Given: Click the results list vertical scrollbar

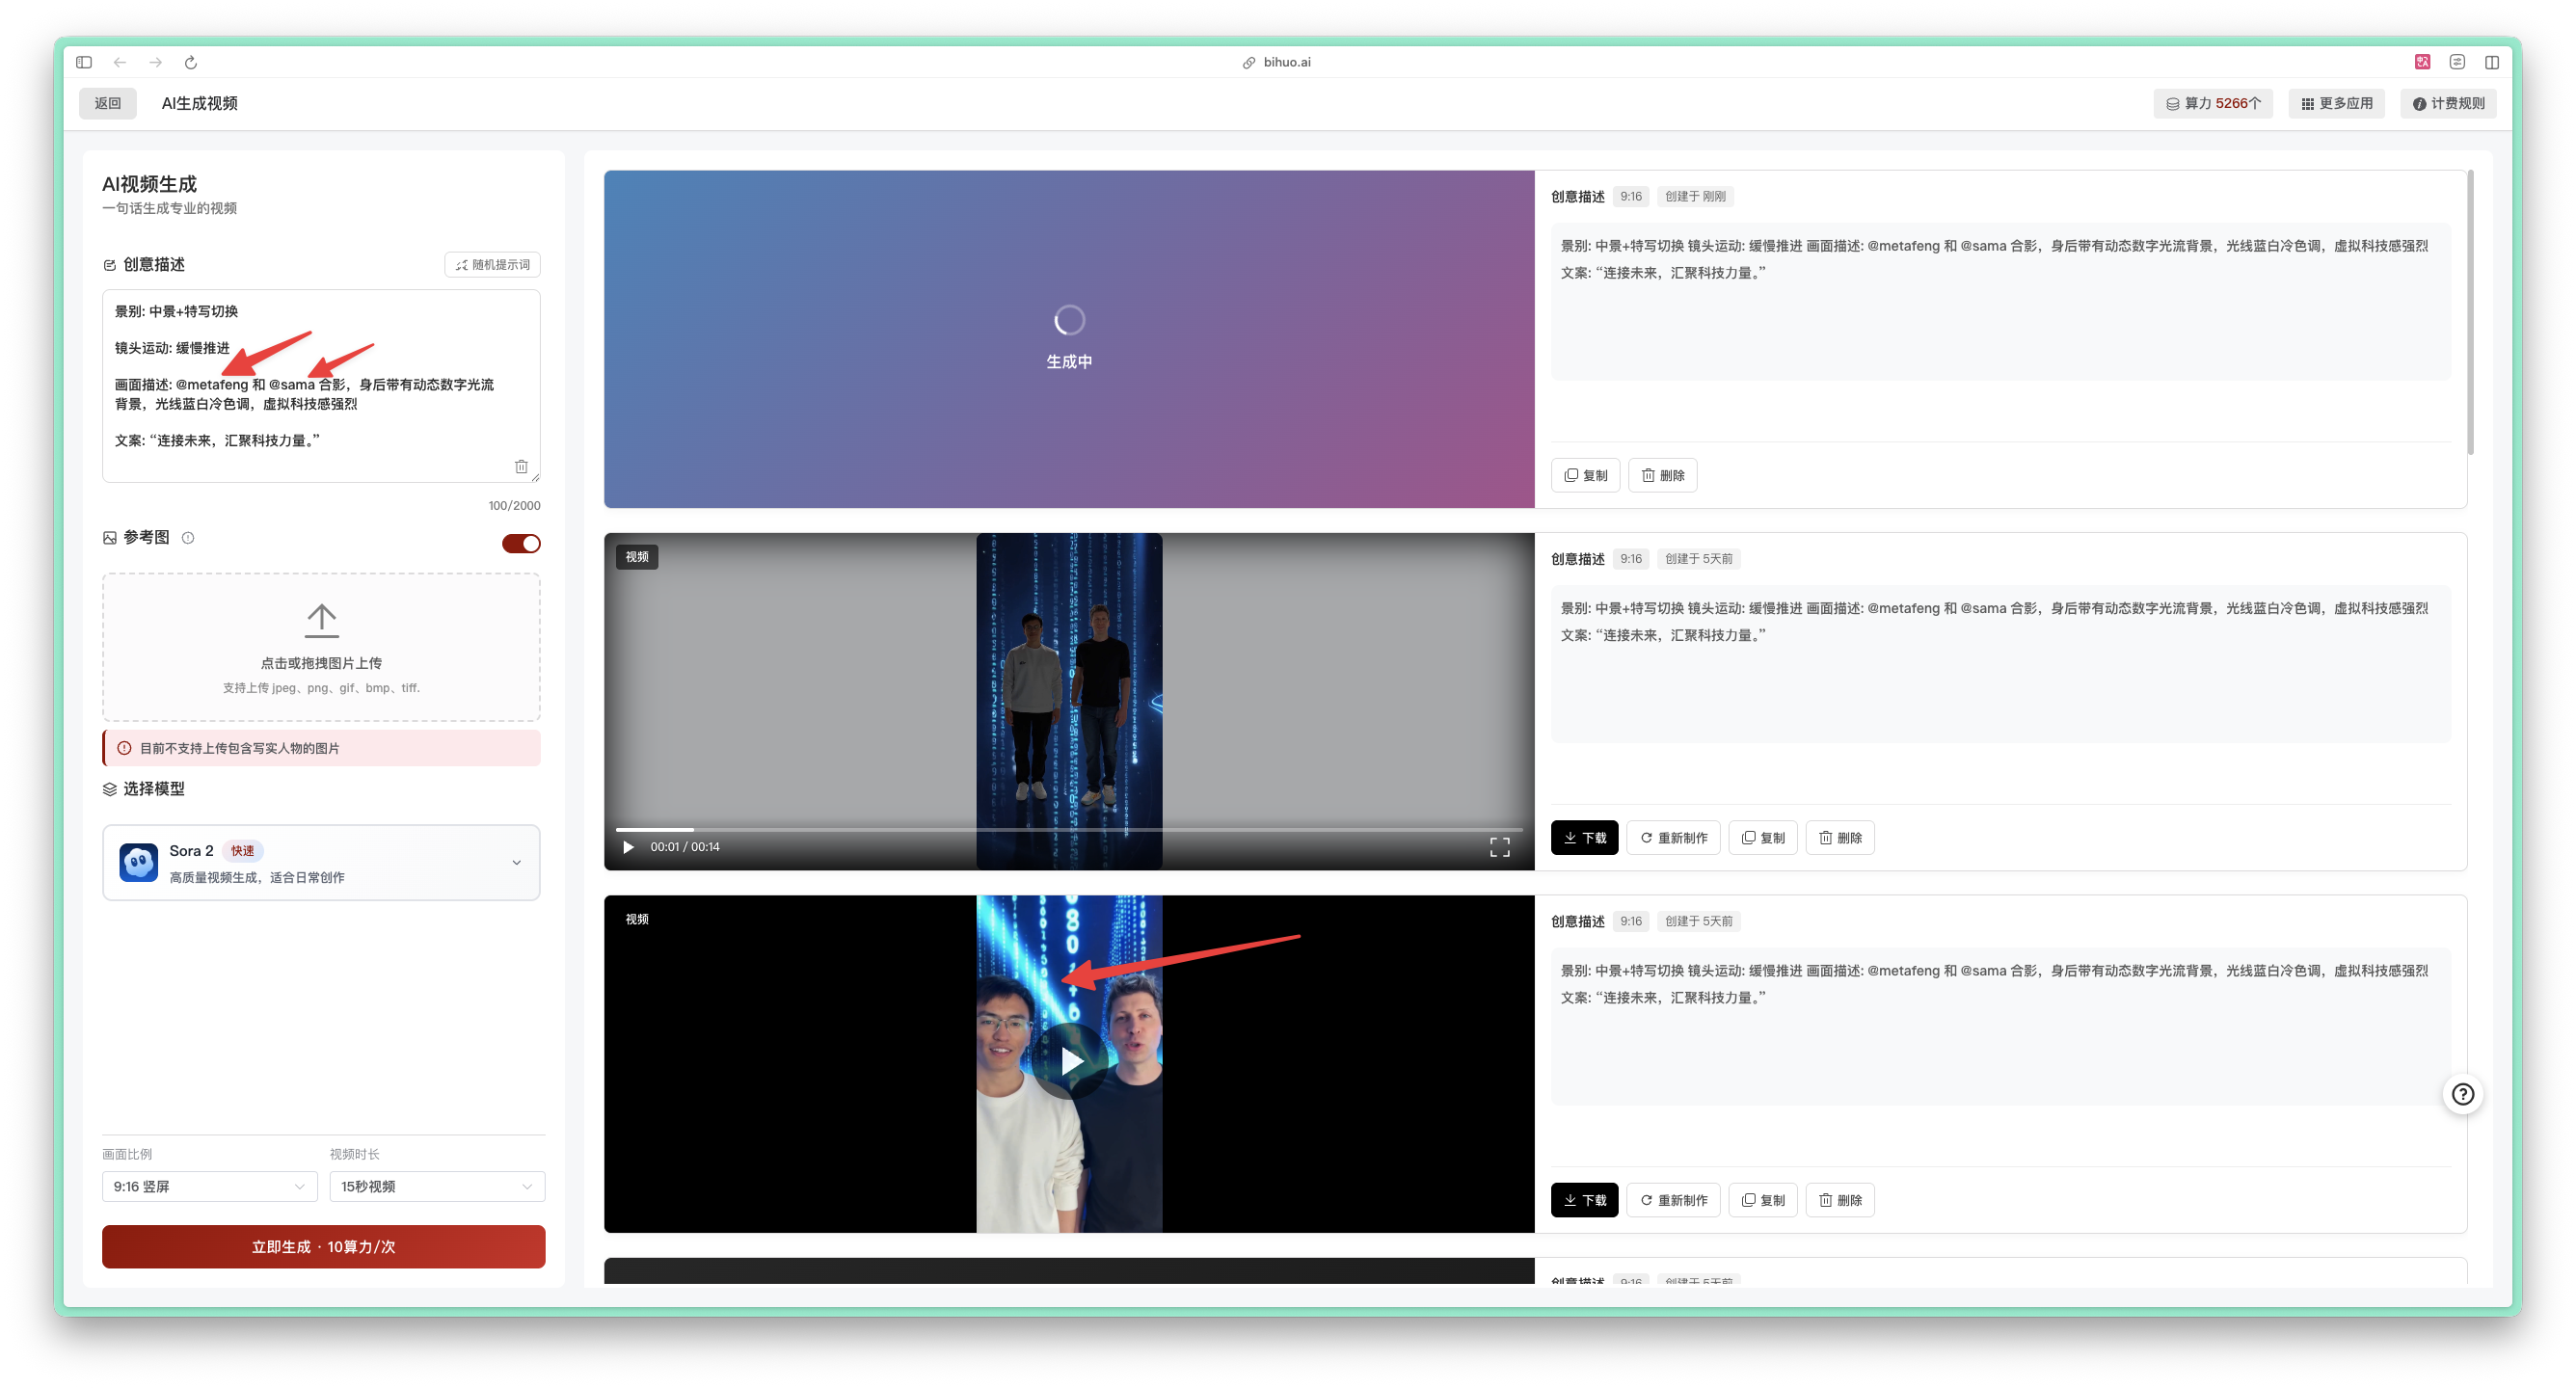Looking at the screenshot, I should (2470, 312).
